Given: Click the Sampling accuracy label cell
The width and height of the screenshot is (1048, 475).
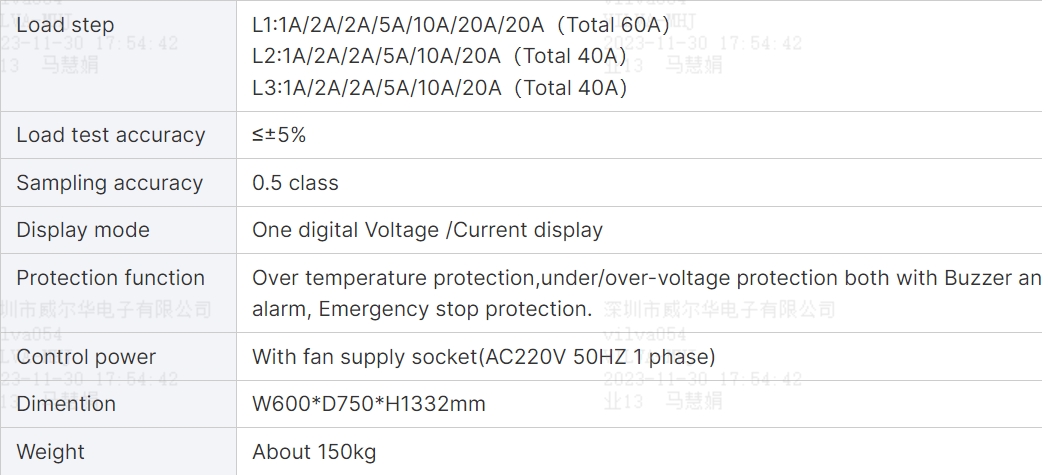Looking at the screenshot, I should (x=118, y=182).
